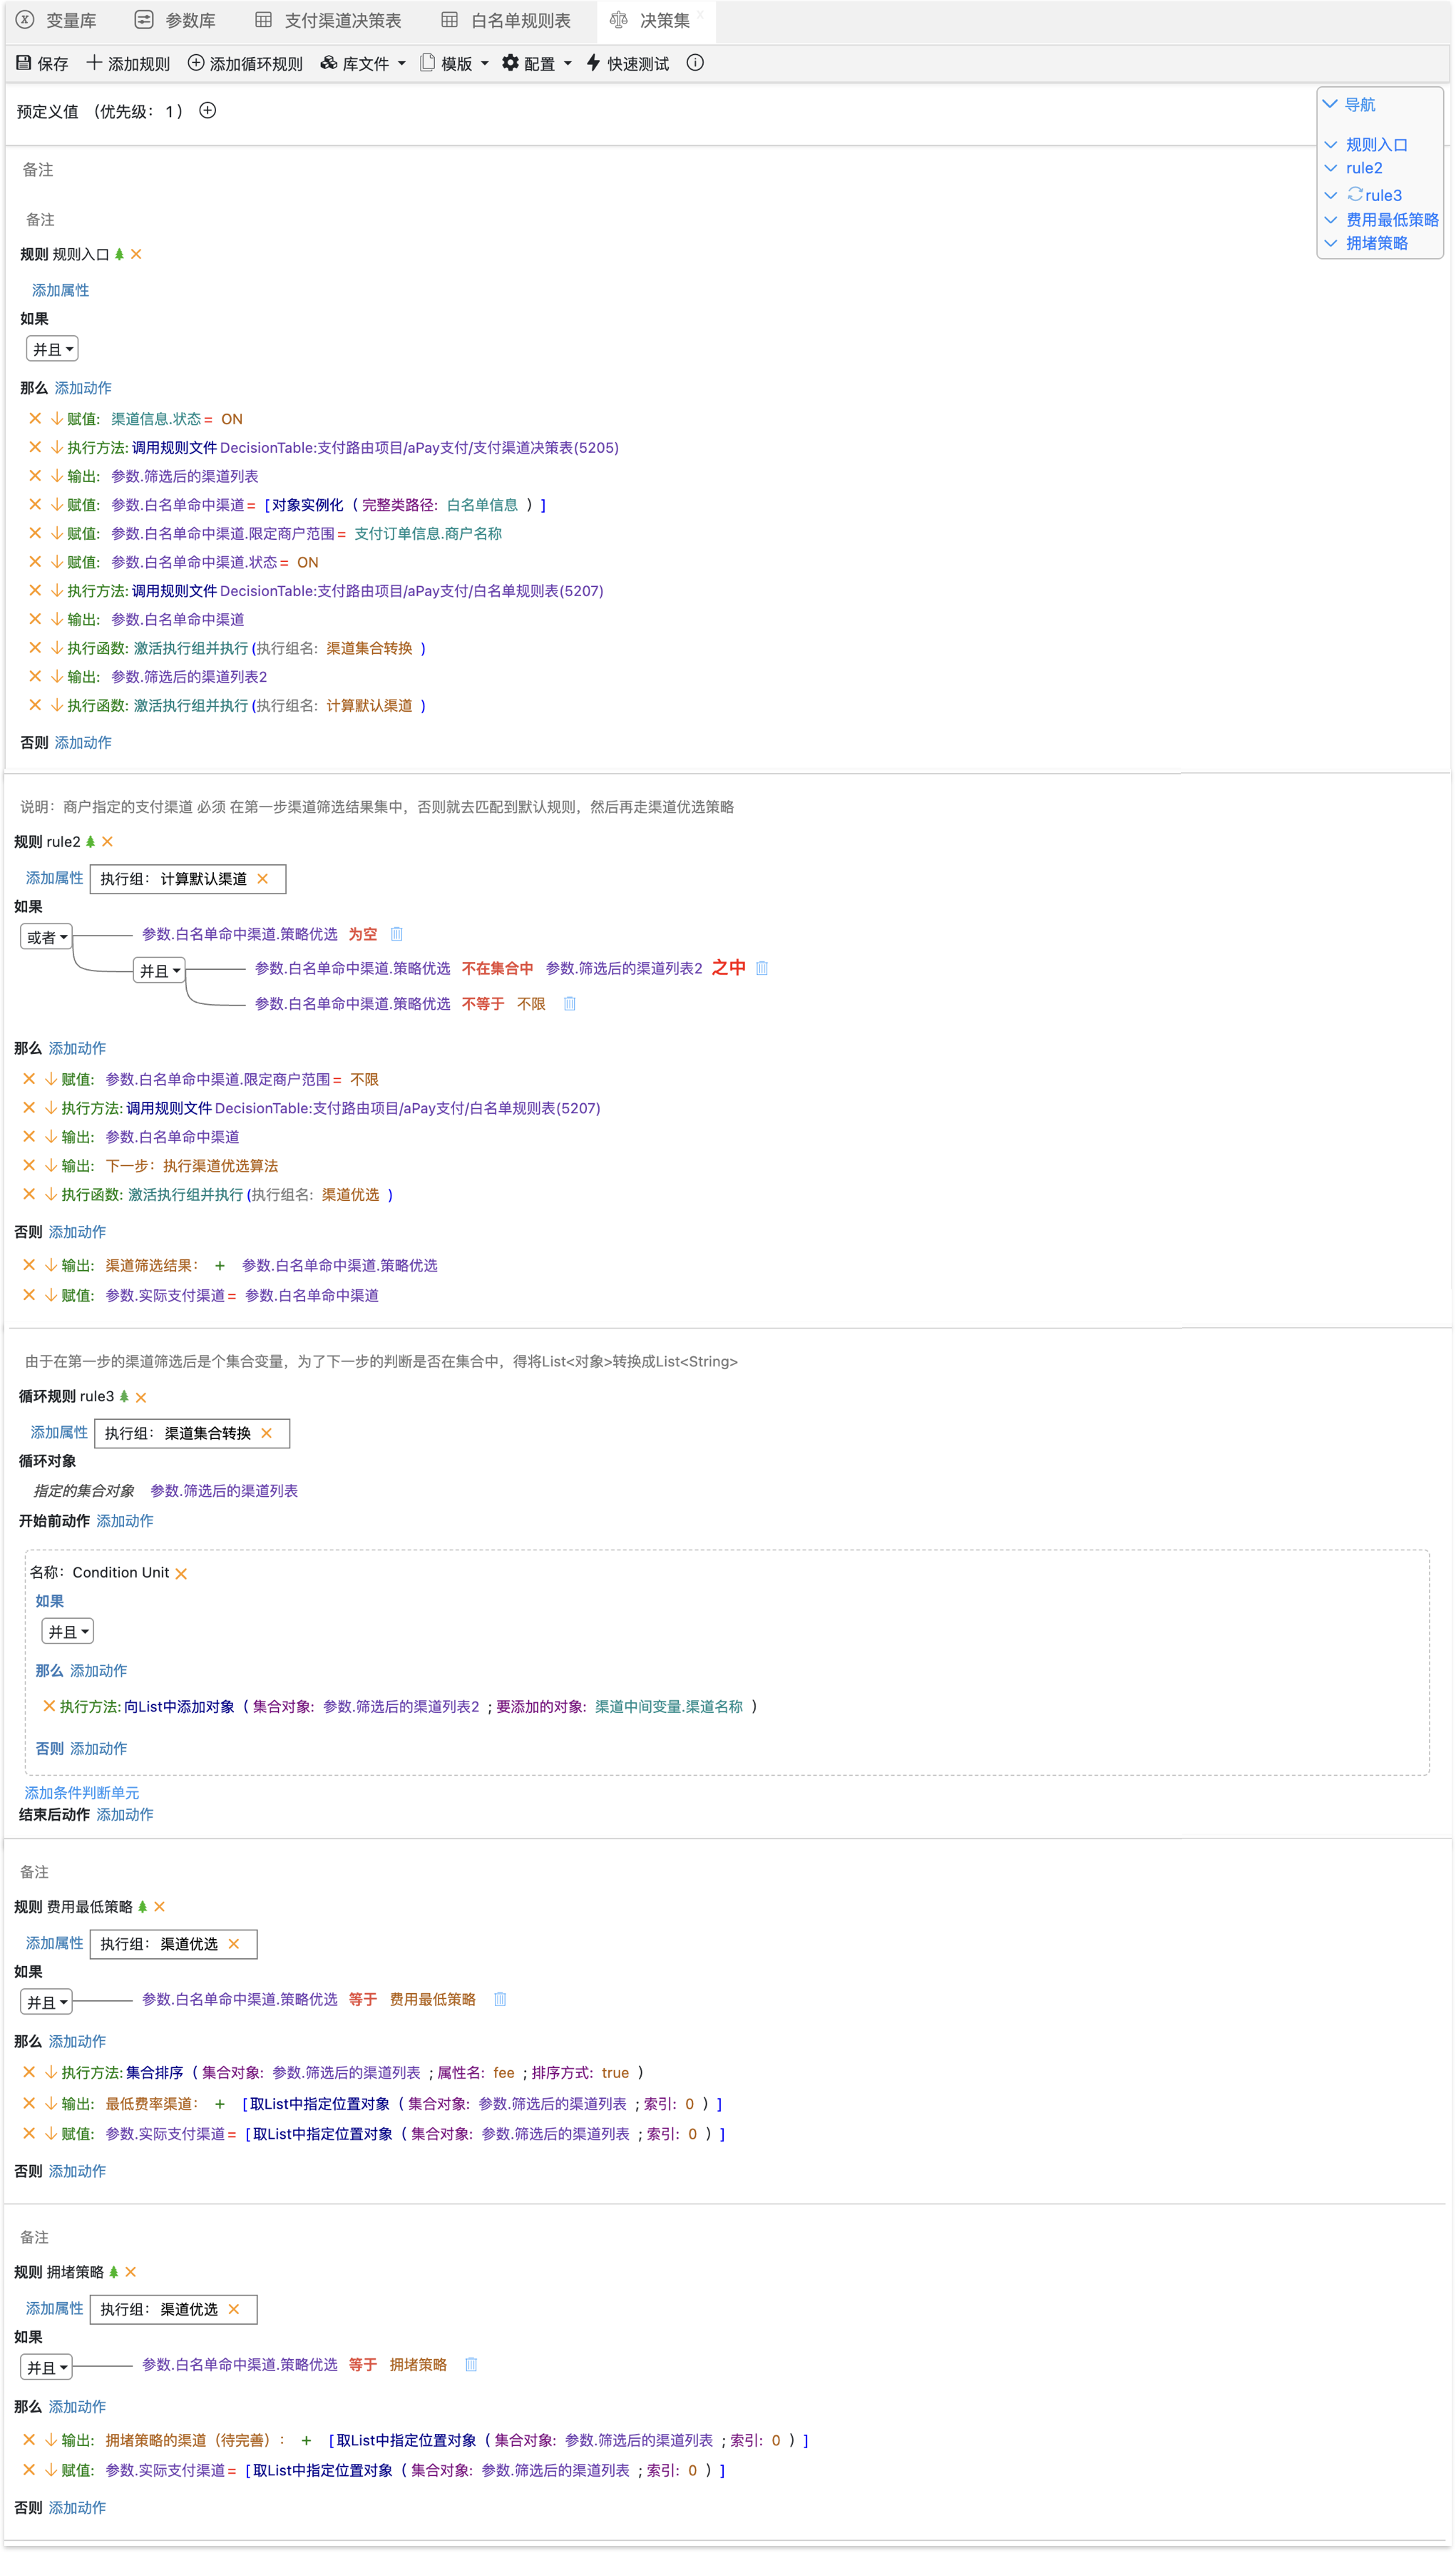Click trash icon beside 费用最低策略 condition
Viewport: 1456px width, 2553px height.
(500, 1999)
